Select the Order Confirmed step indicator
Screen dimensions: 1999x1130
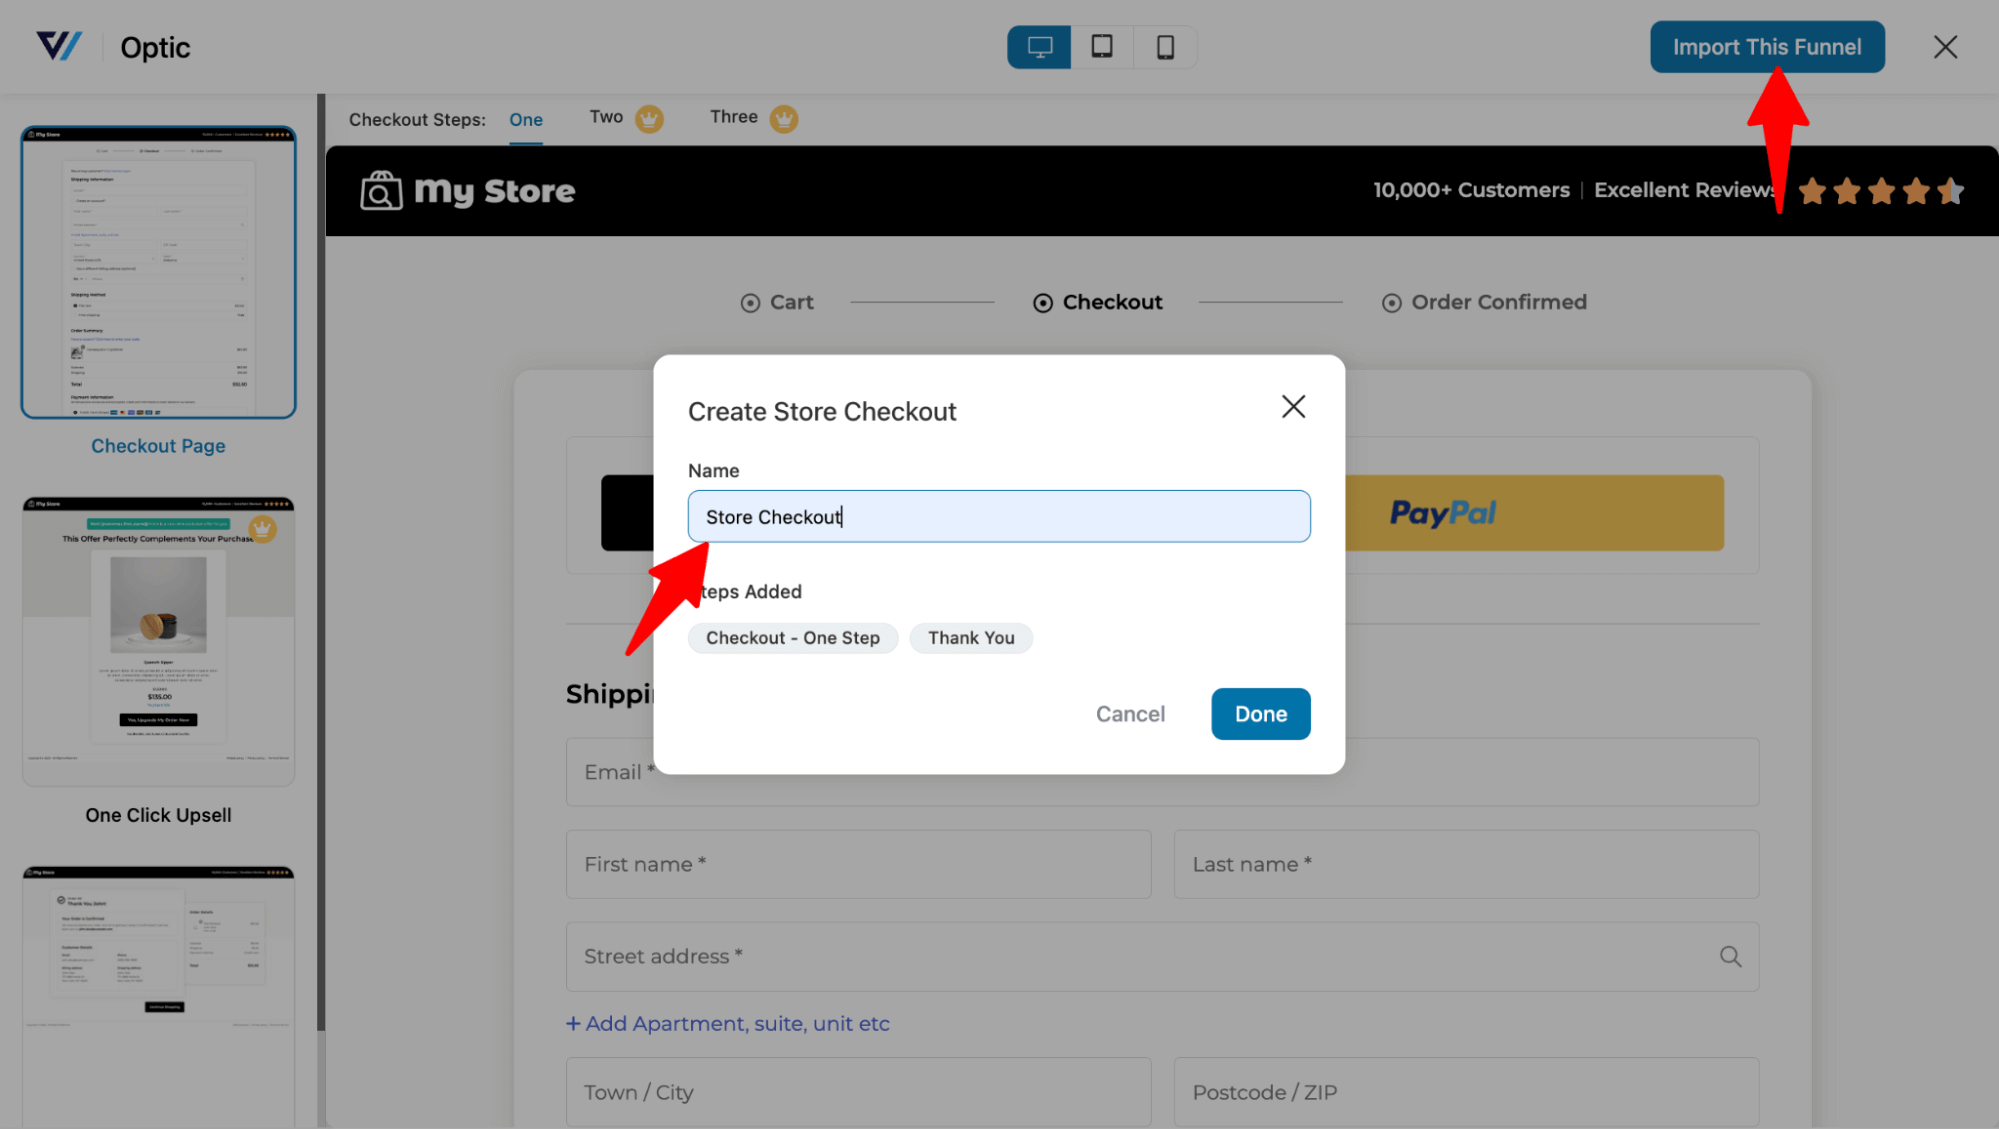pos(1484,302)
